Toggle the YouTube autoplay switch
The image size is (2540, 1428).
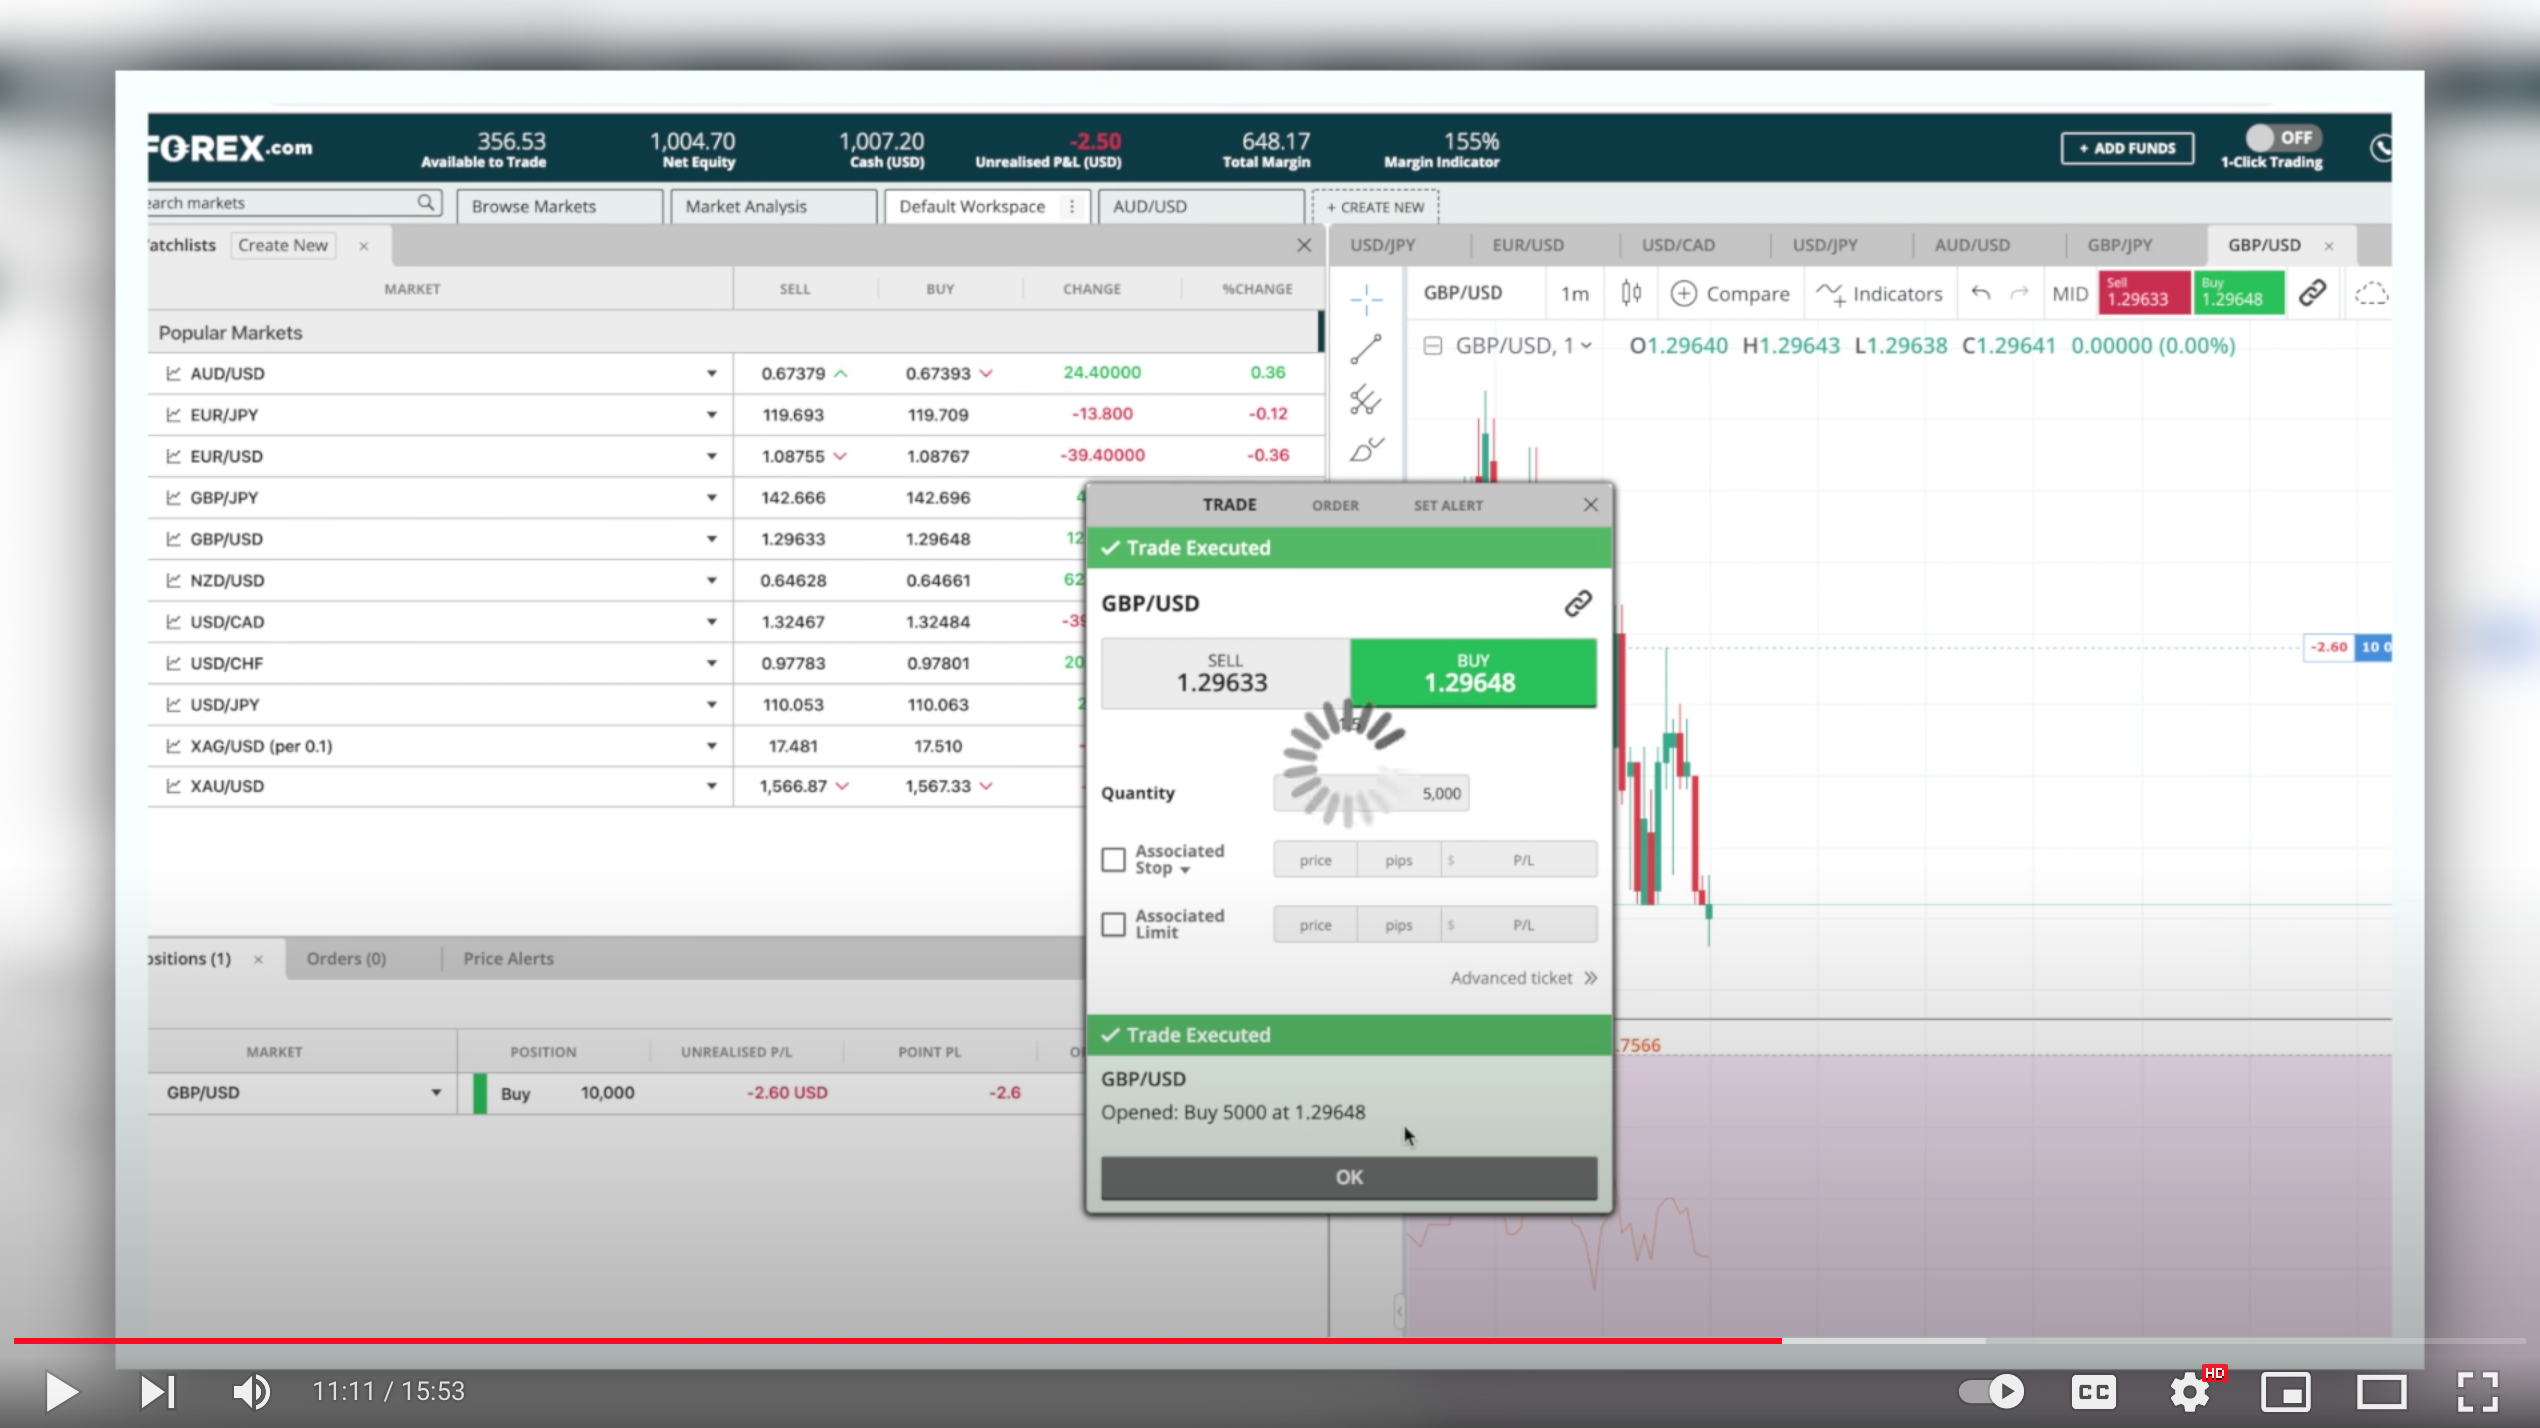(1990, 1391)
